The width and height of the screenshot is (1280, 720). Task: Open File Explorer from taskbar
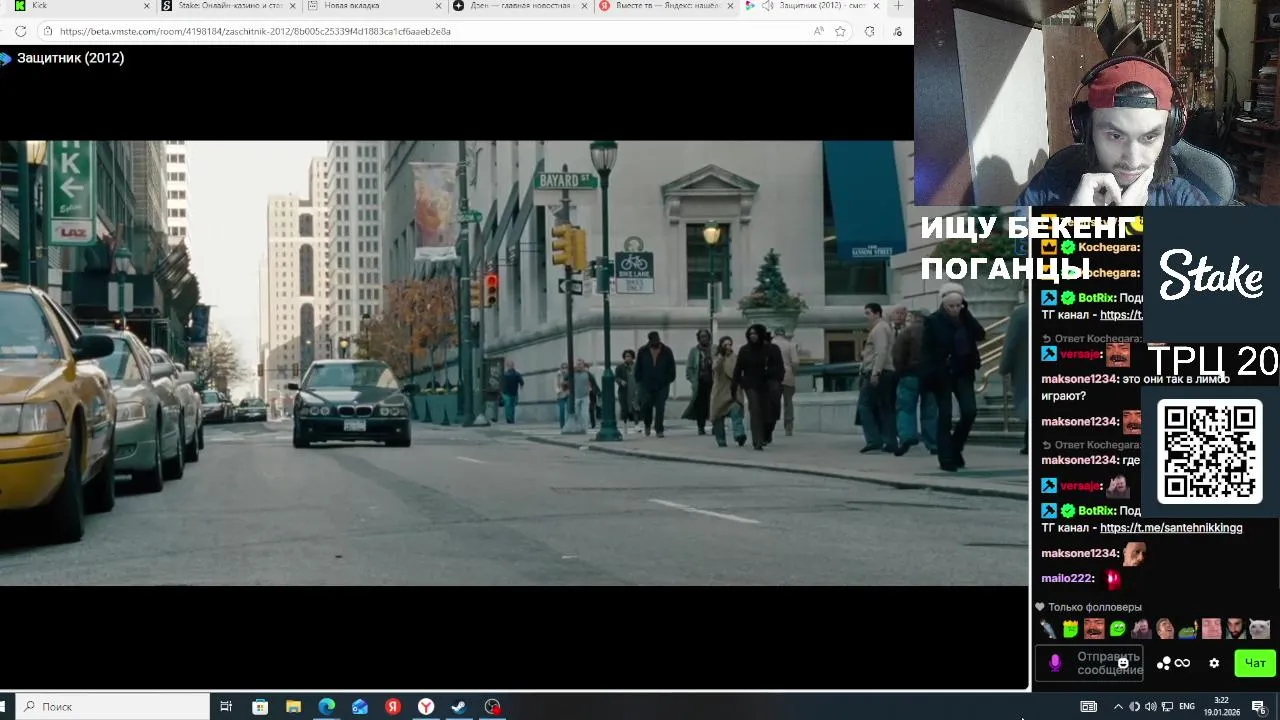coord(293,706)
